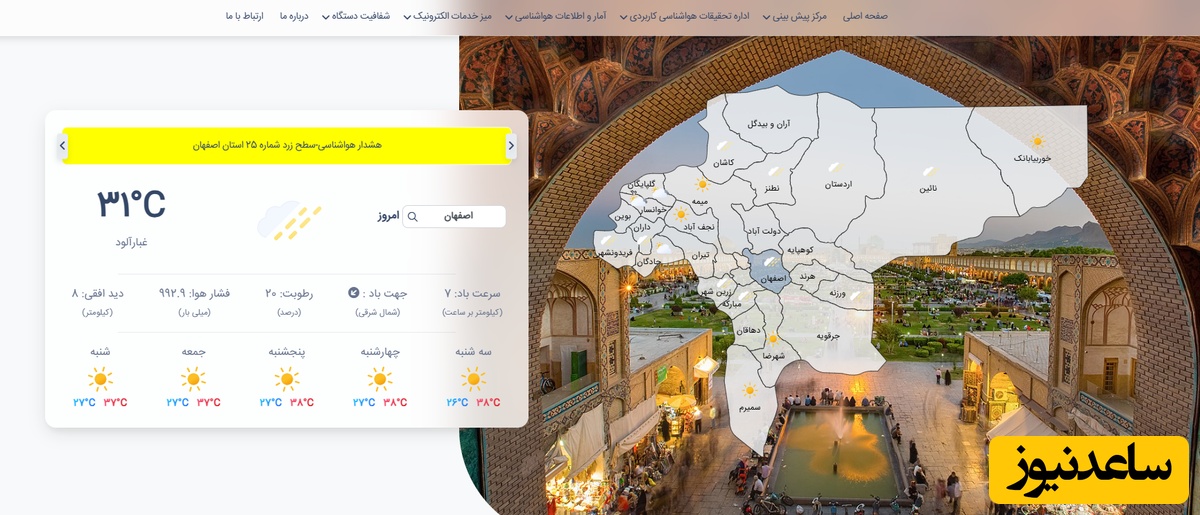The width and height of the screenshot is (1200, 515).
Task: Click the weather icon on نائین region
Action: pyautogui.click(x=929, y=173)
